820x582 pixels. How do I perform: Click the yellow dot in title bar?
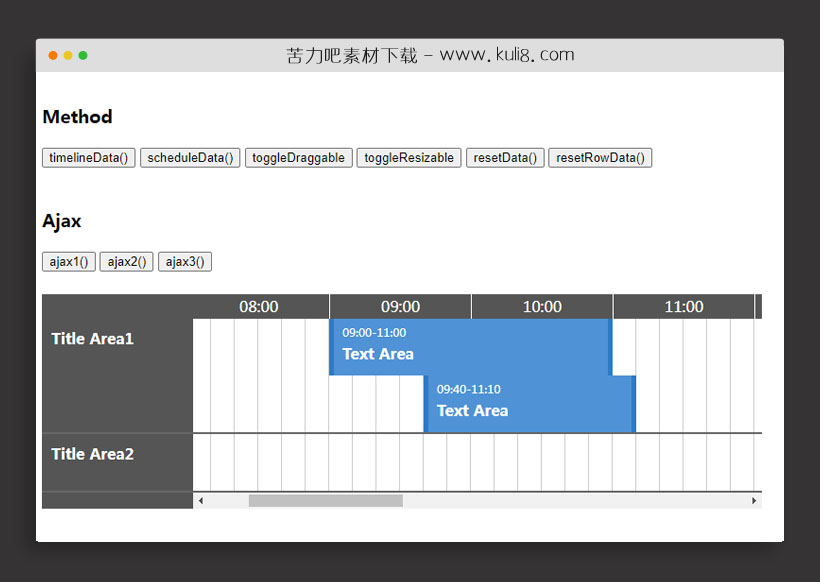click(x=68, y=55)
